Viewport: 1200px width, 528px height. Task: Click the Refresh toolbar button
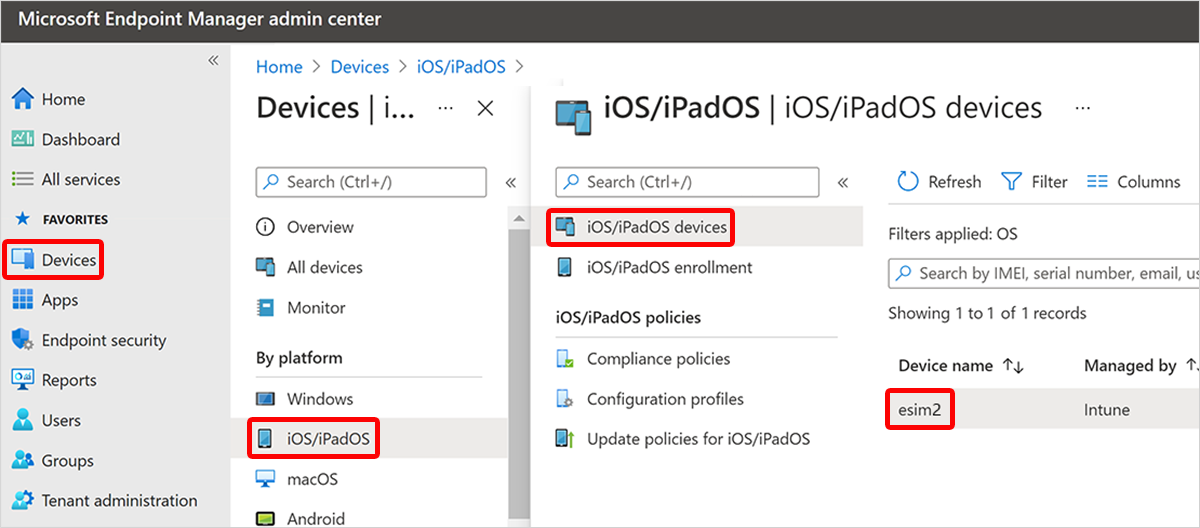point(939,181)
